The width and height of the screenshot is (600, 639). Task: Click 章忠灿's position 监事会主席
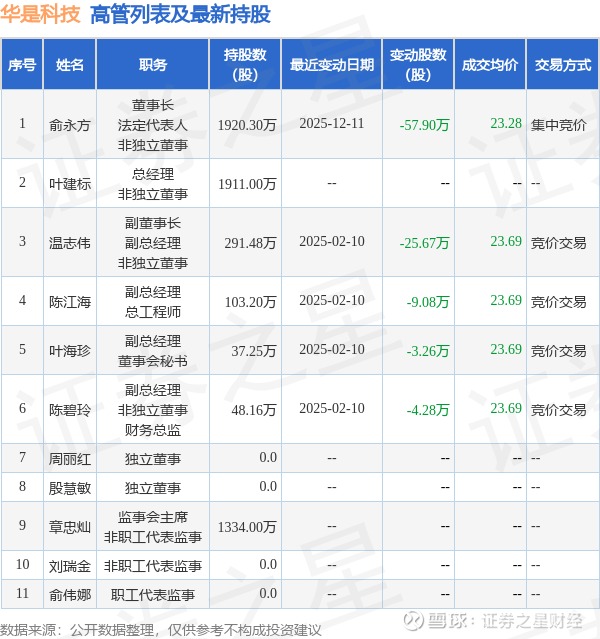(152, 517)
